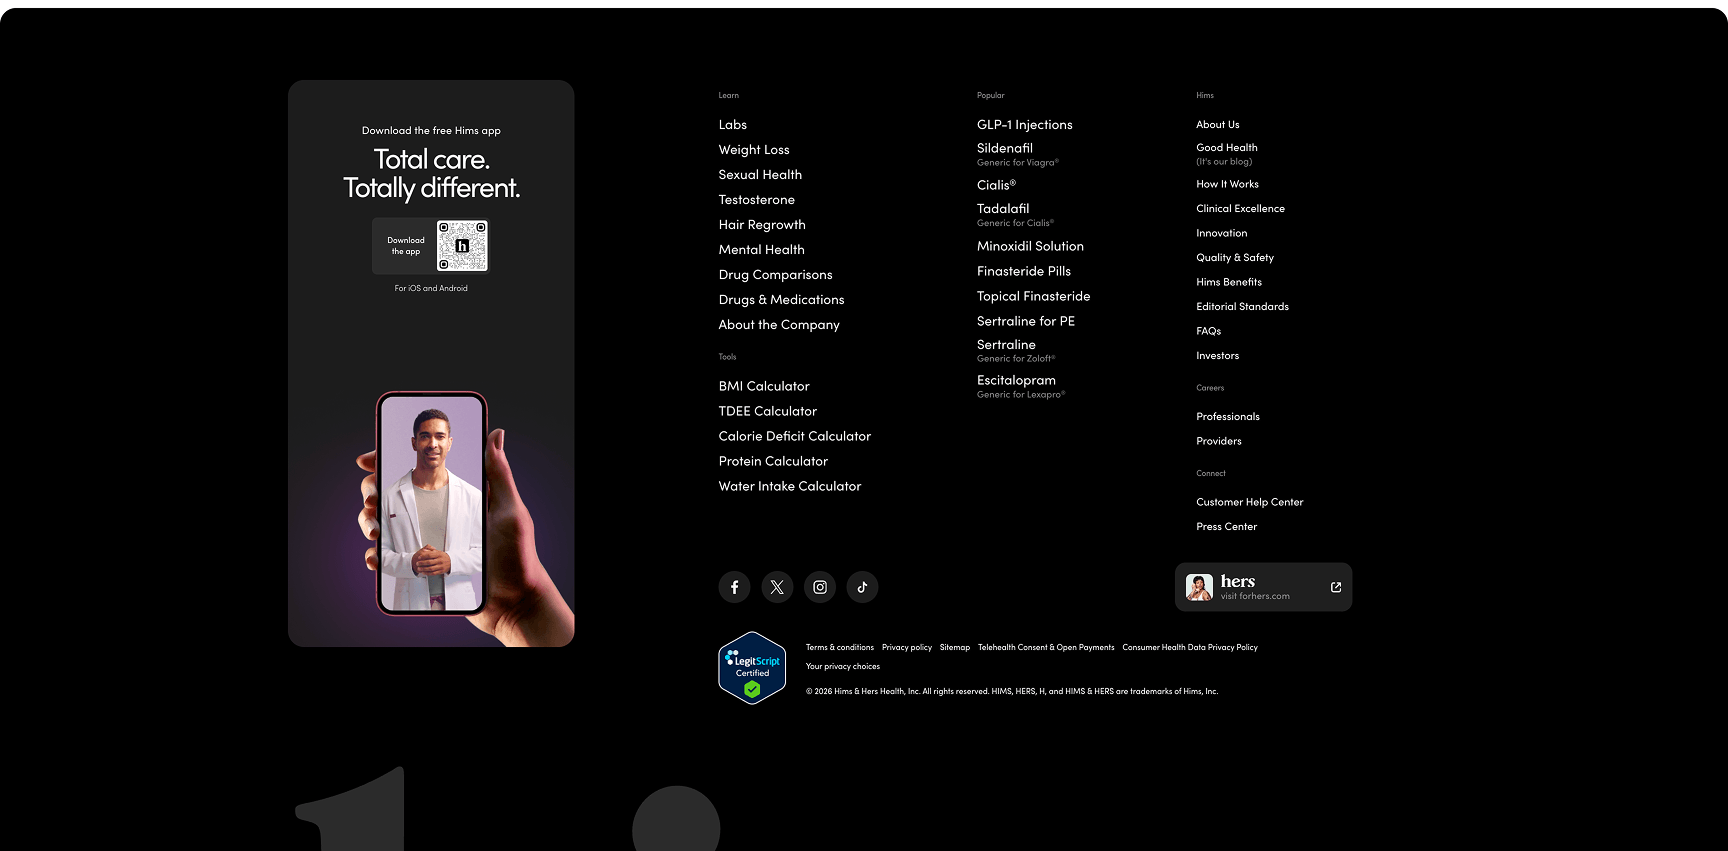The height and width of the screenshot is (851, 1728).
Task: Open the Sitemap link
Action: 954,648
